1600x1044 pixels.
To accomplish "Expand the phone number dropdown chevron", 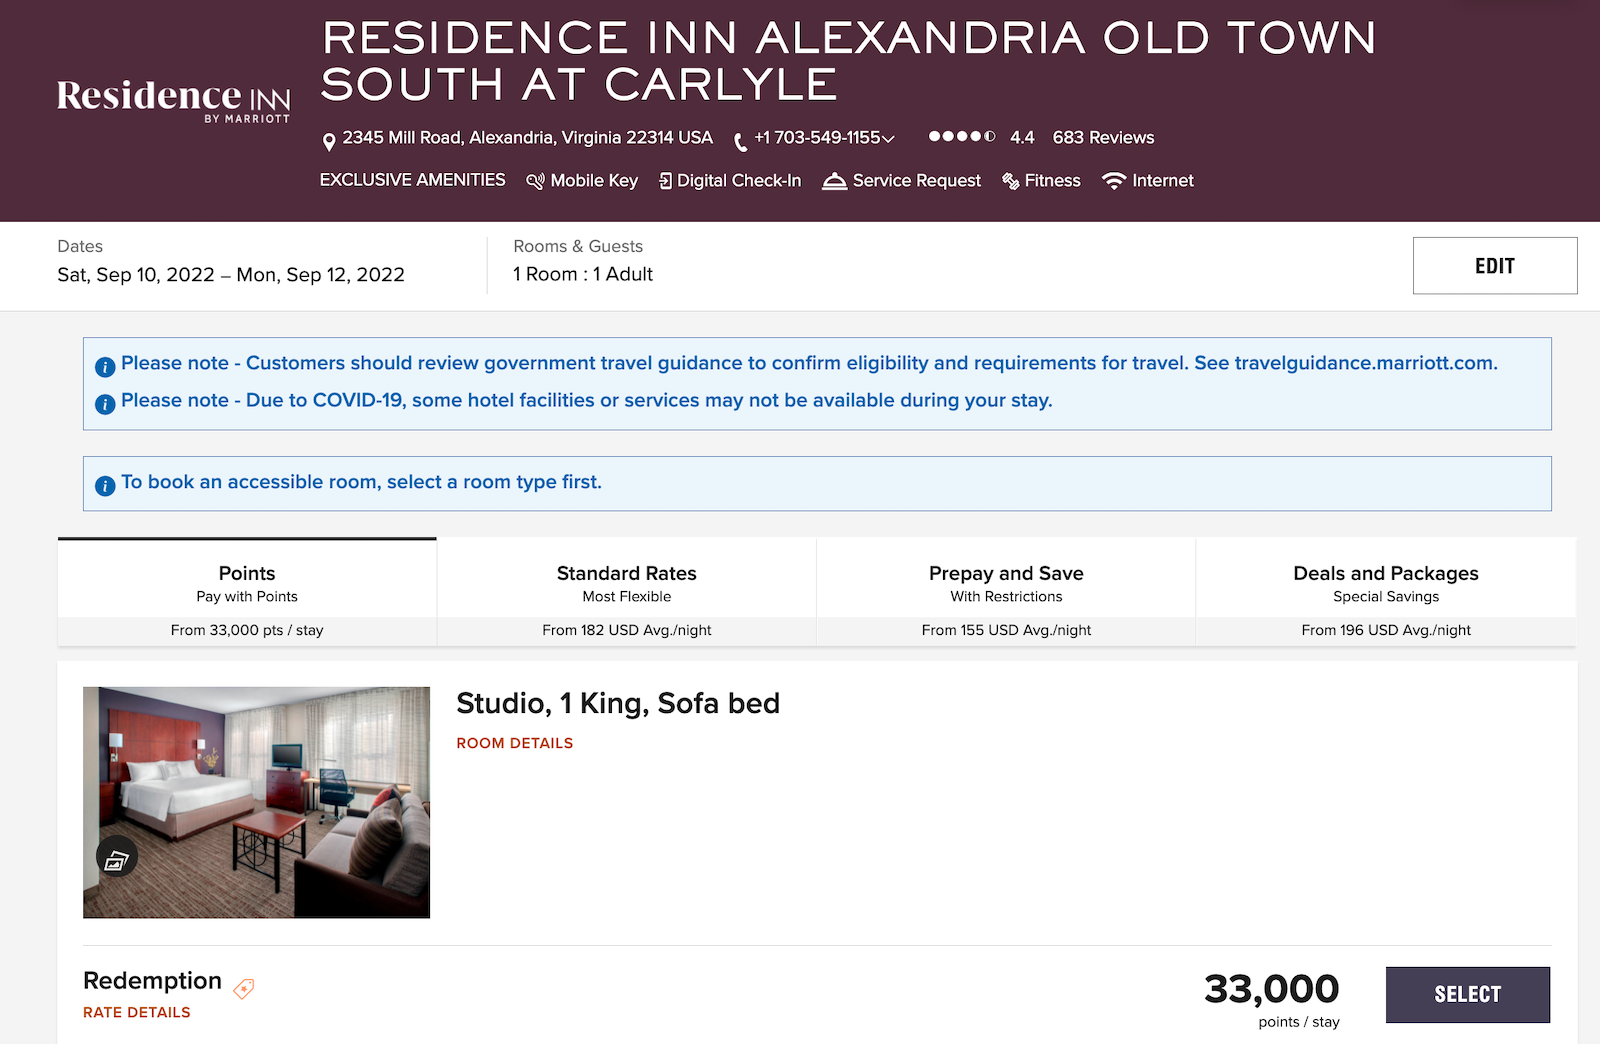I will 888,139.
